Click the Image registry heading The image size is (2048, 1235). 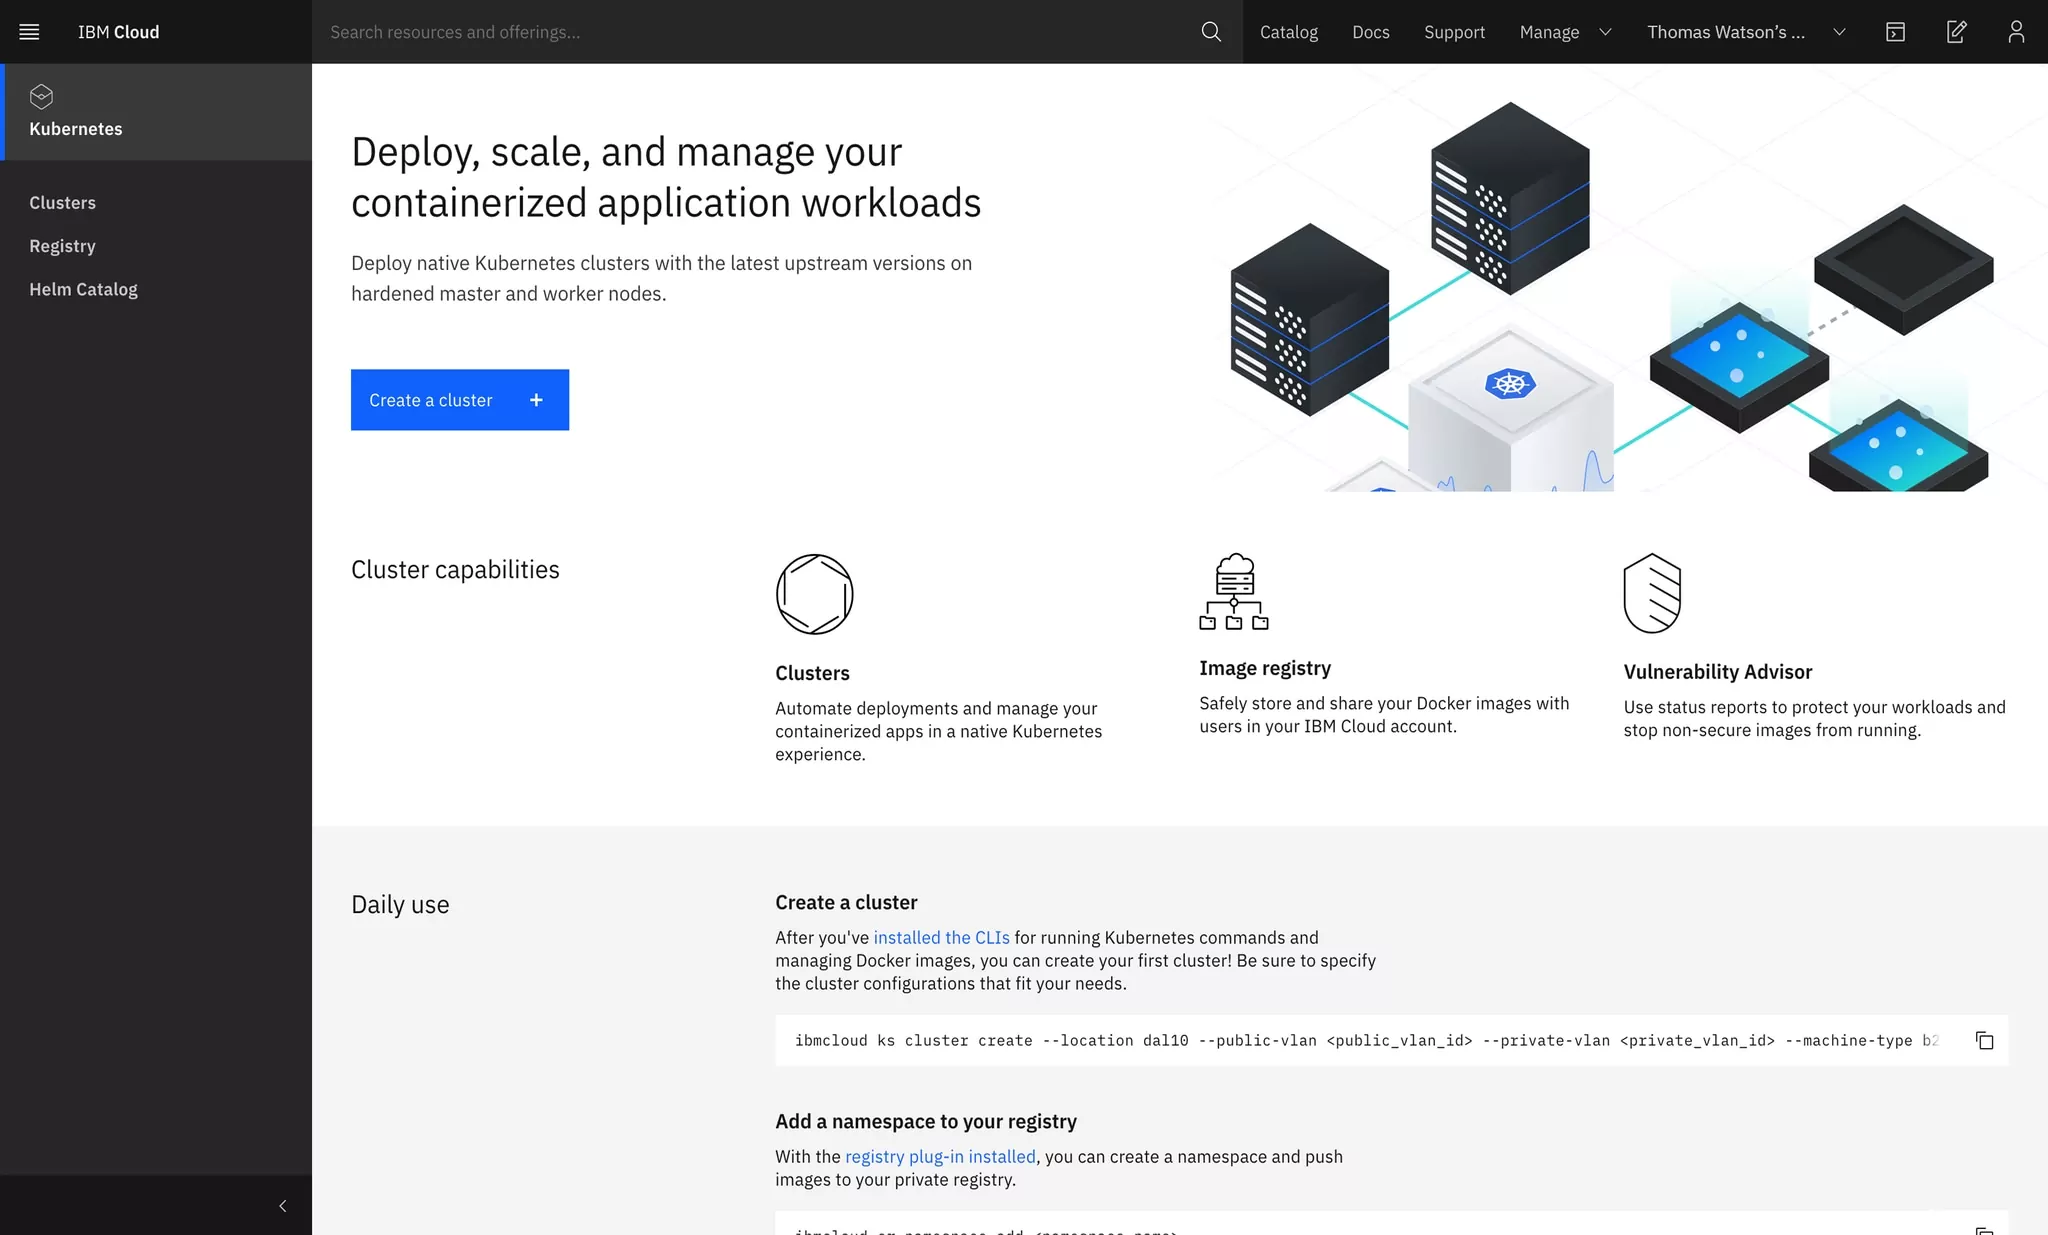coord(1265,668)
